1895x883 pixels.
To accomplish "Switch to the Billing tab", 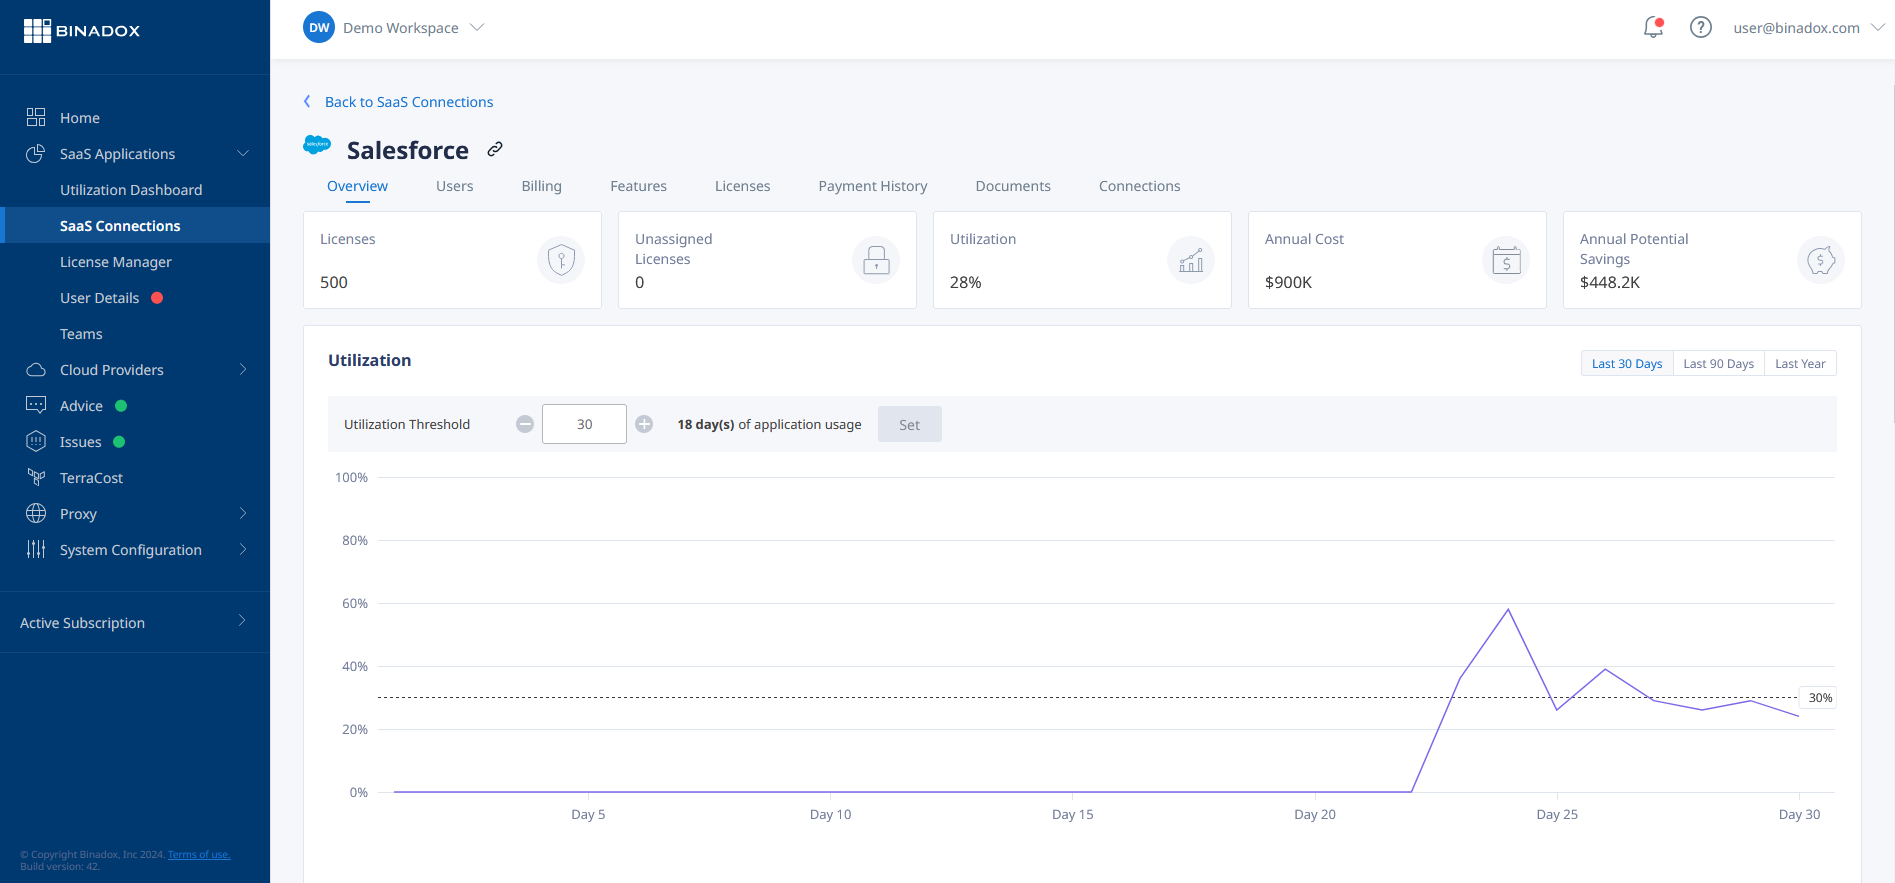I will click(541, 186).
